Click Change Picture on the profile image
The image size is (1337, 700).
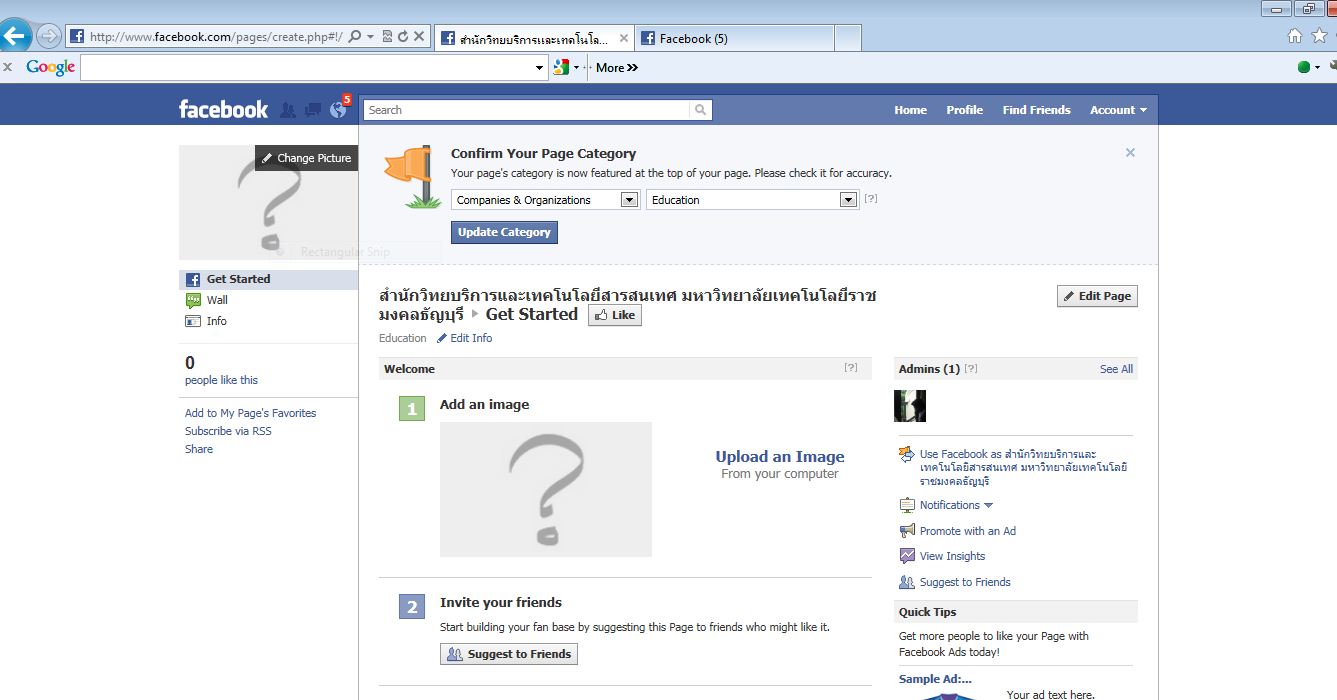306,158
